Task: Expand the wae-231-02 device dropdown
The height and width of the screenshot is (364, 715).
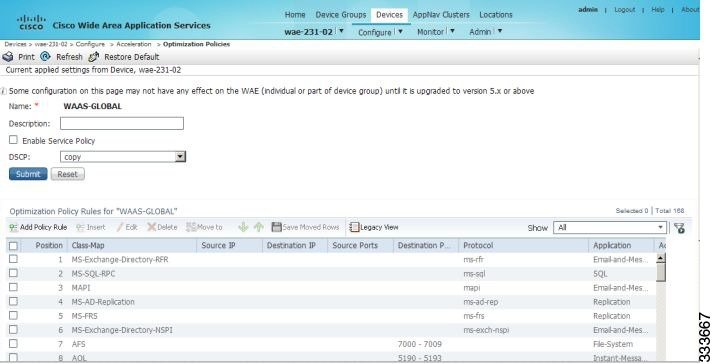Action: (341, 31)
